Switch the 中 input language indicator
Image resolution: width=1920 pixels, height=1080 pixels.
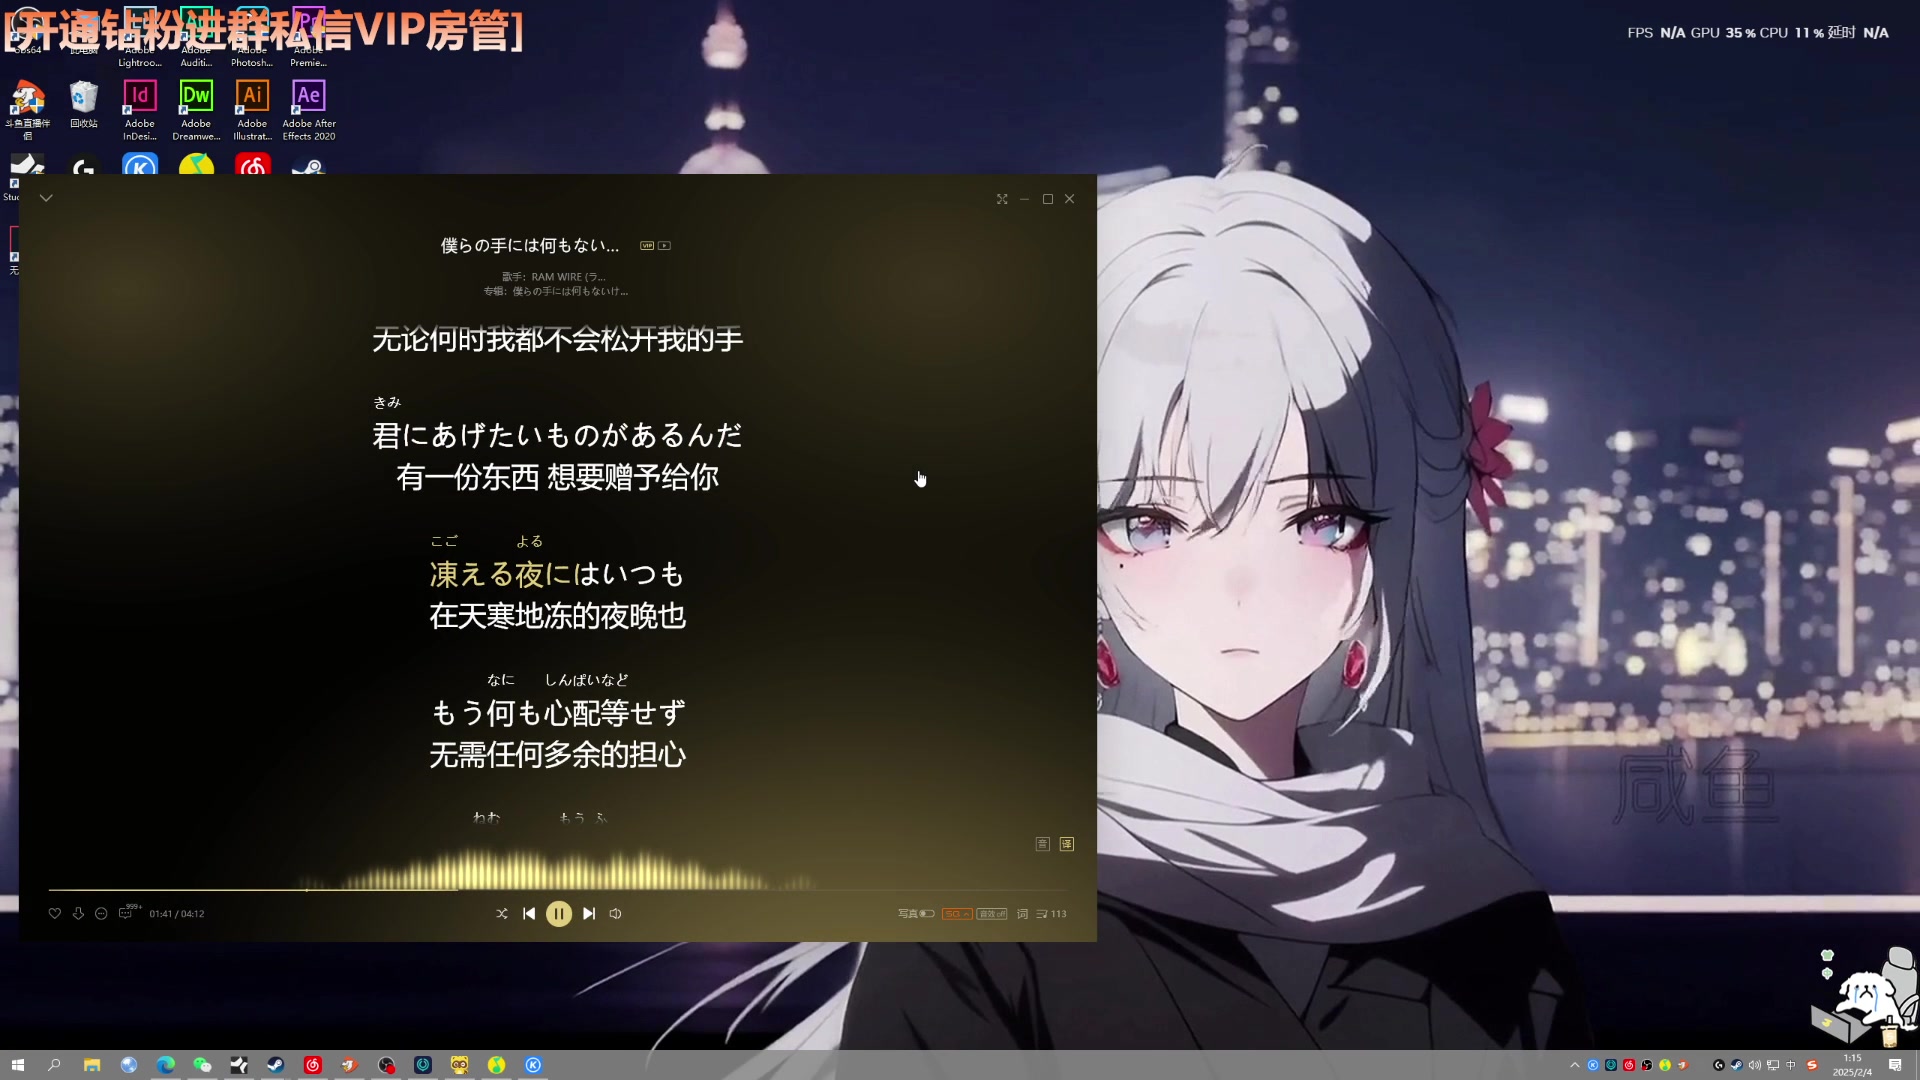(x=1791, y=1065)
